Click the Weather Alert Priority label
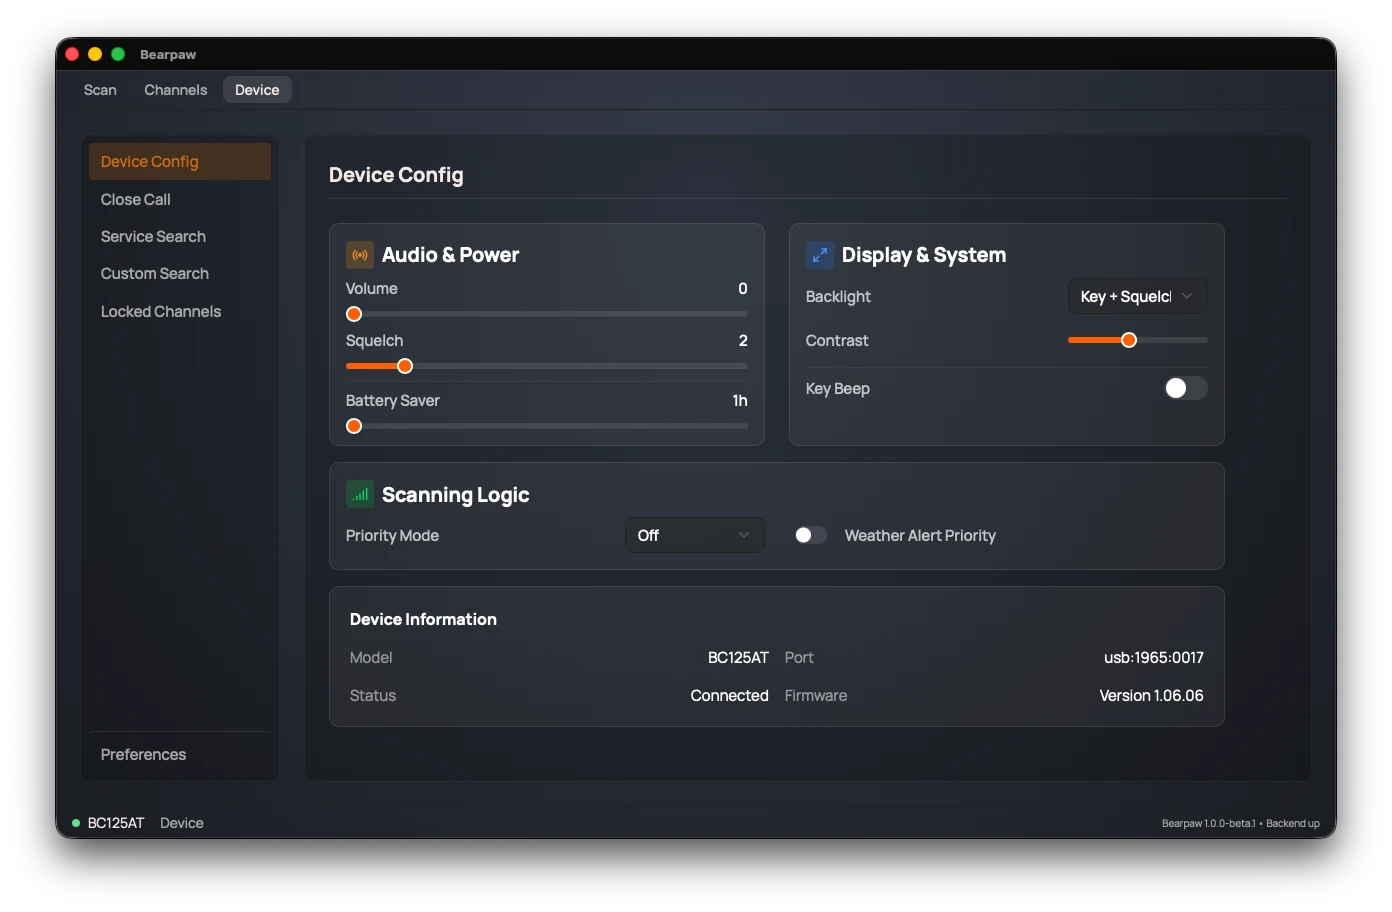Screen dimensions: 1392x912 point(920,535)
